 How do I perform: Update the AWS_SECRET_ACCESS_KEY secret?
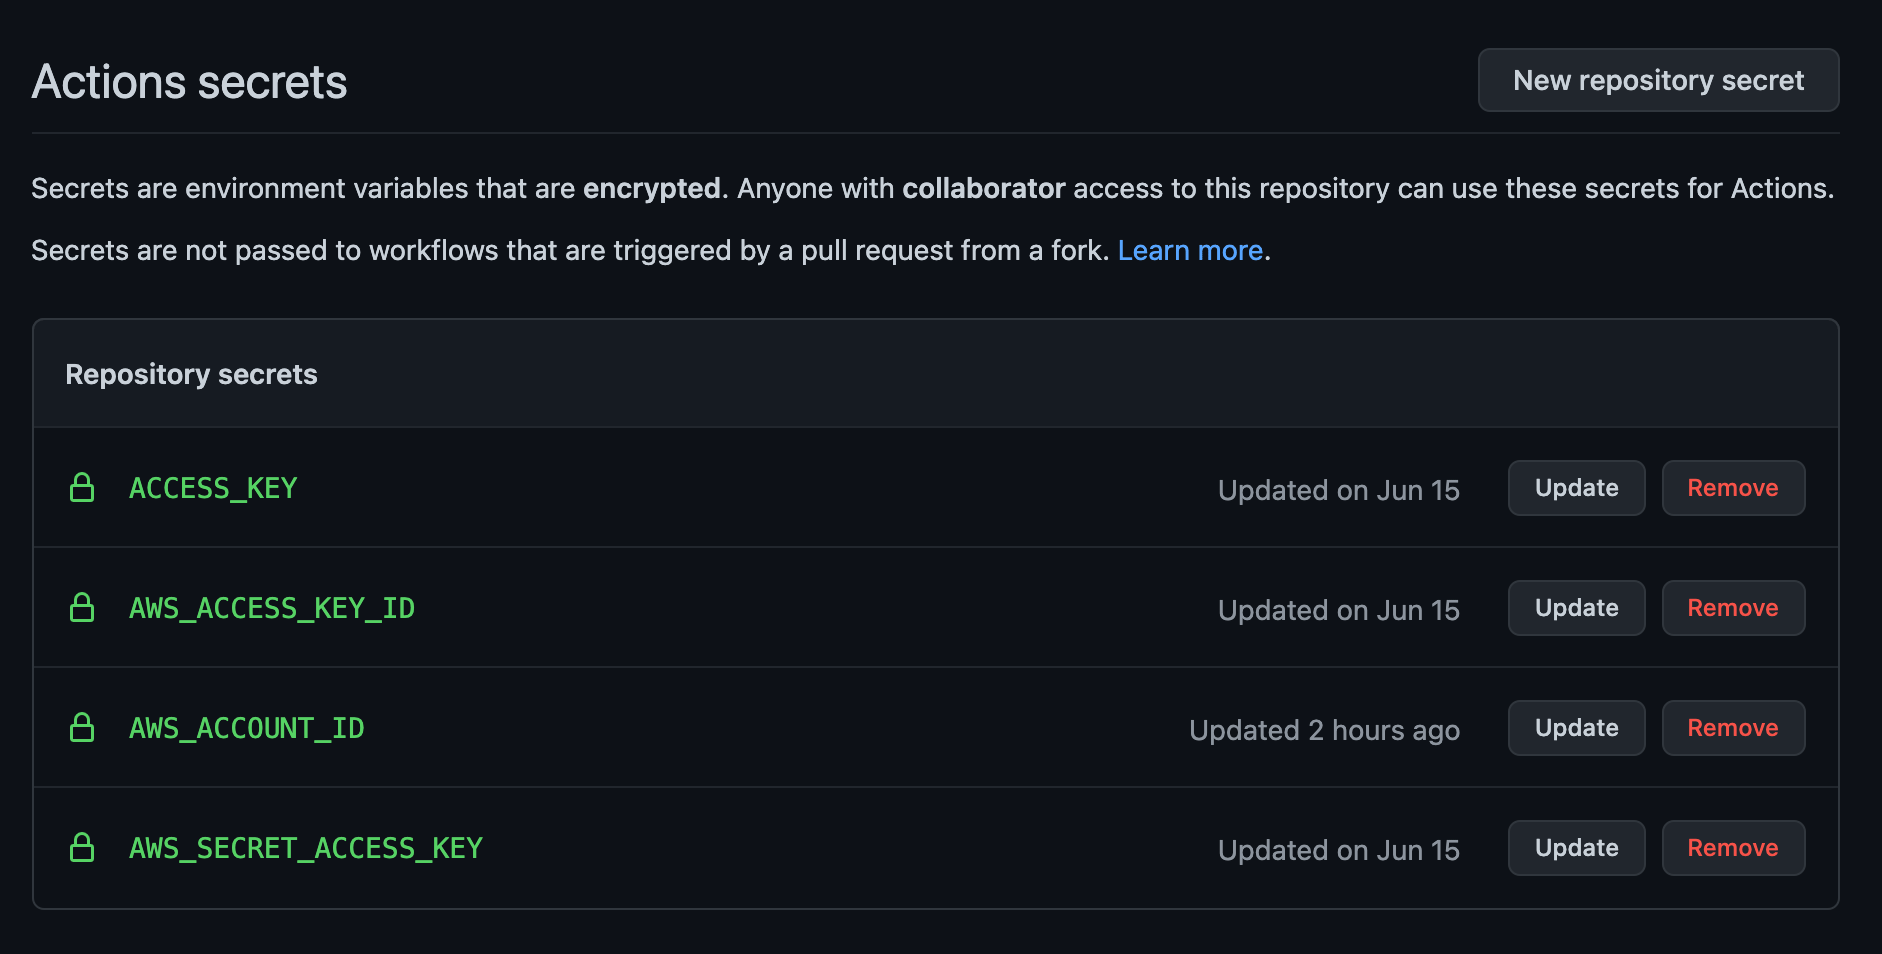pos(1576,848)
